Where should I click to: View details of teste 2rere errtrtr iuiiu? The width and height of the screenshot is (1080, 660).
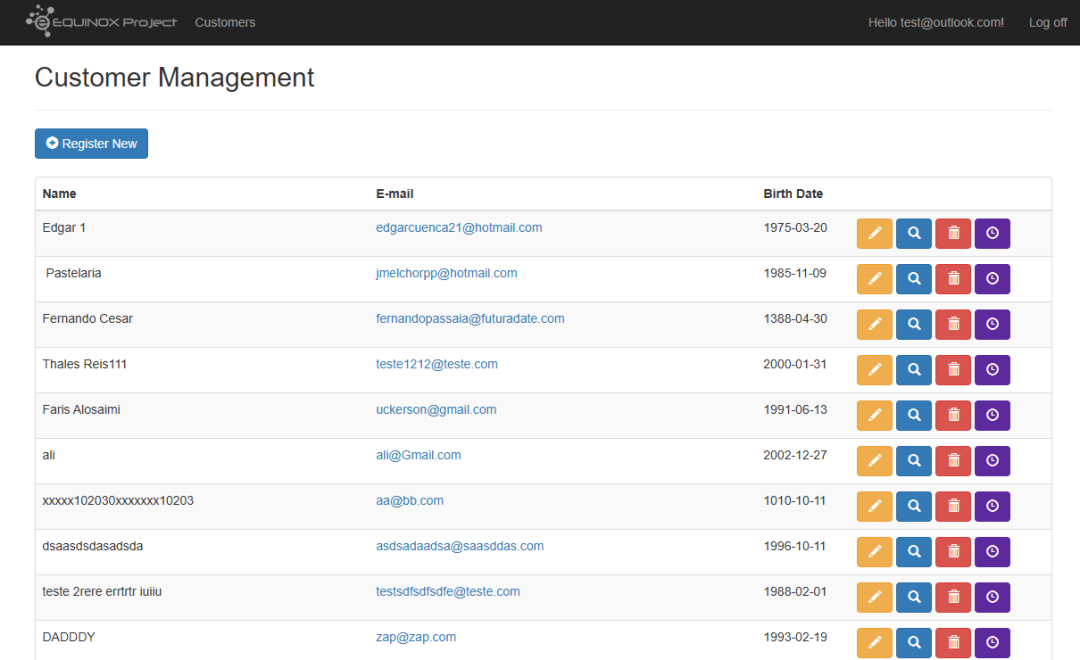(x=913, y=597)
